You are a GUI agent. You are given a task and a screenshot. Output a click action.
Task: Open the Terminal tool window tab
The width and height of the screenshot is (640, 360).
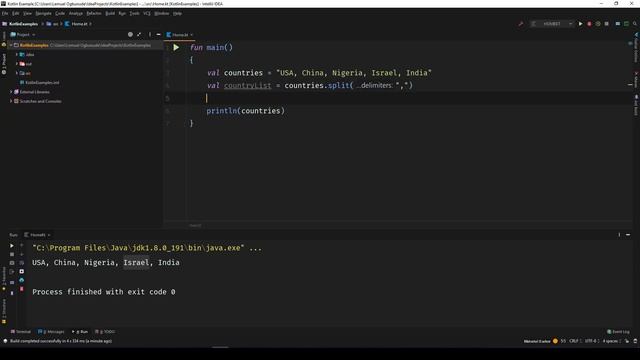click(20, 332)
